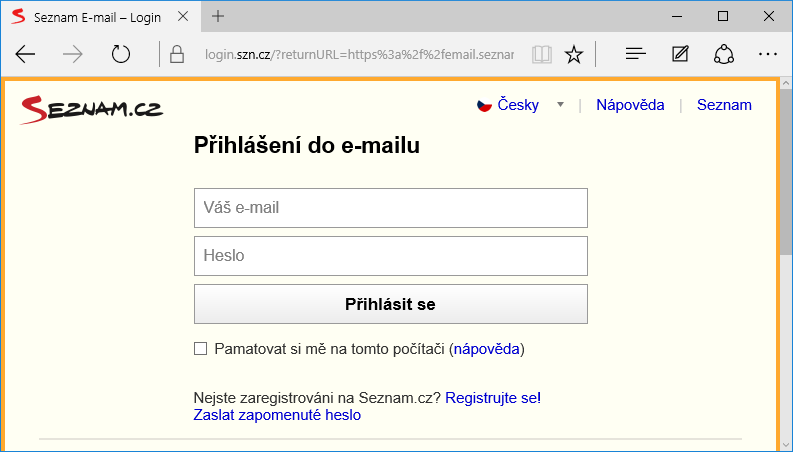793x452 pixels.
Task: Open the Hub lines icon
Action: 636,54
